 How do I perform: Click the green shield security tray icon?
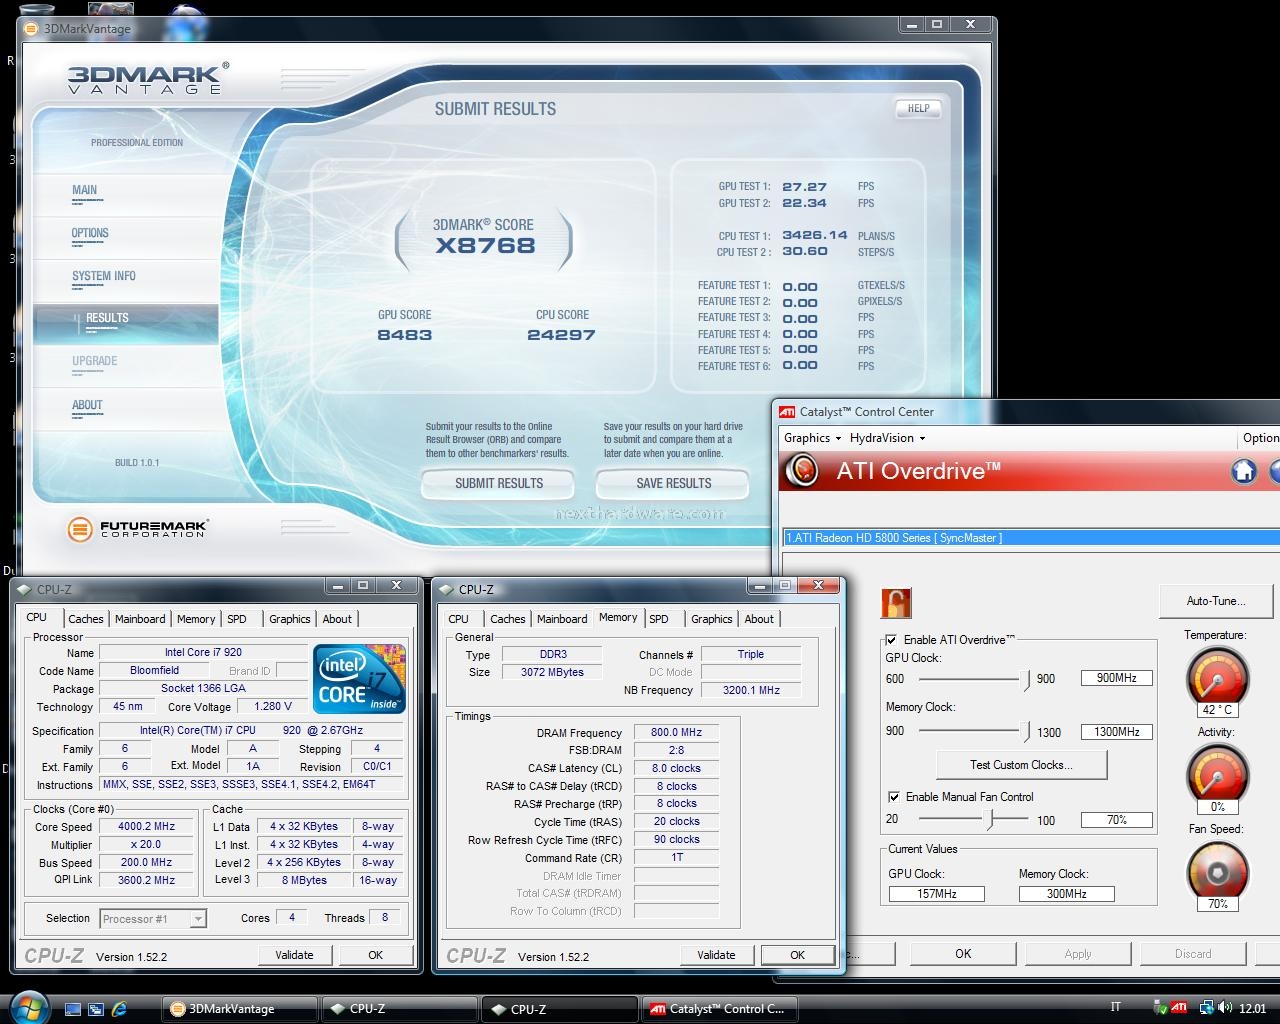[1160, 1008]
